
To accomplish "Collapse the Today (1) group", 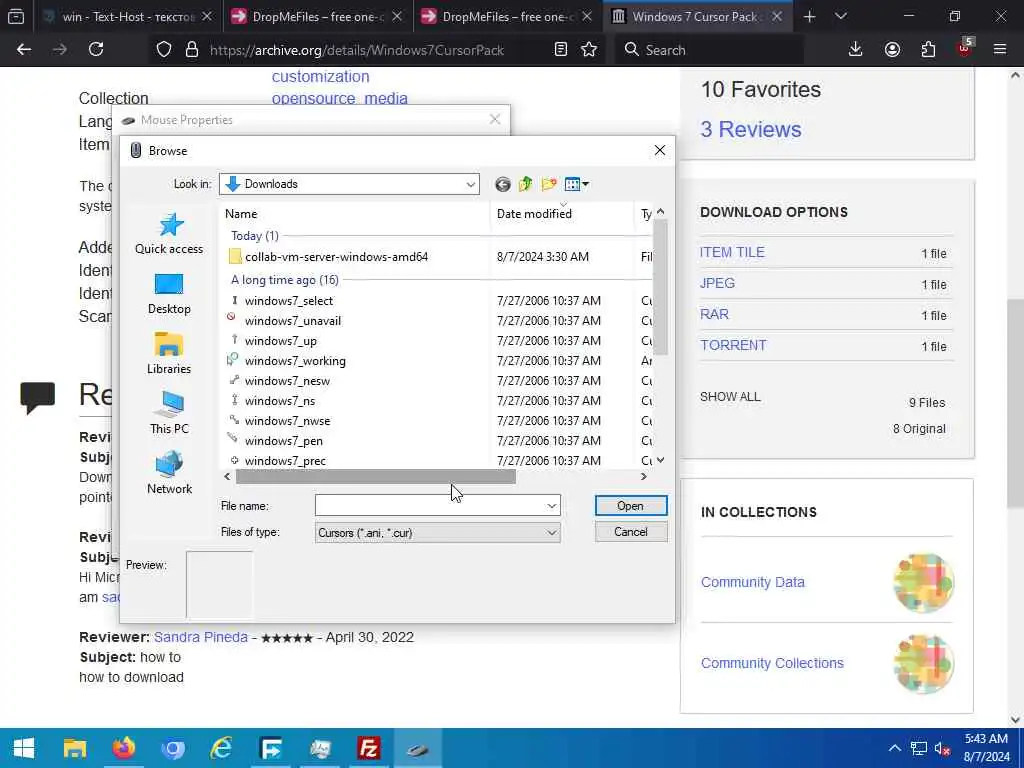I will pos(255,236).
